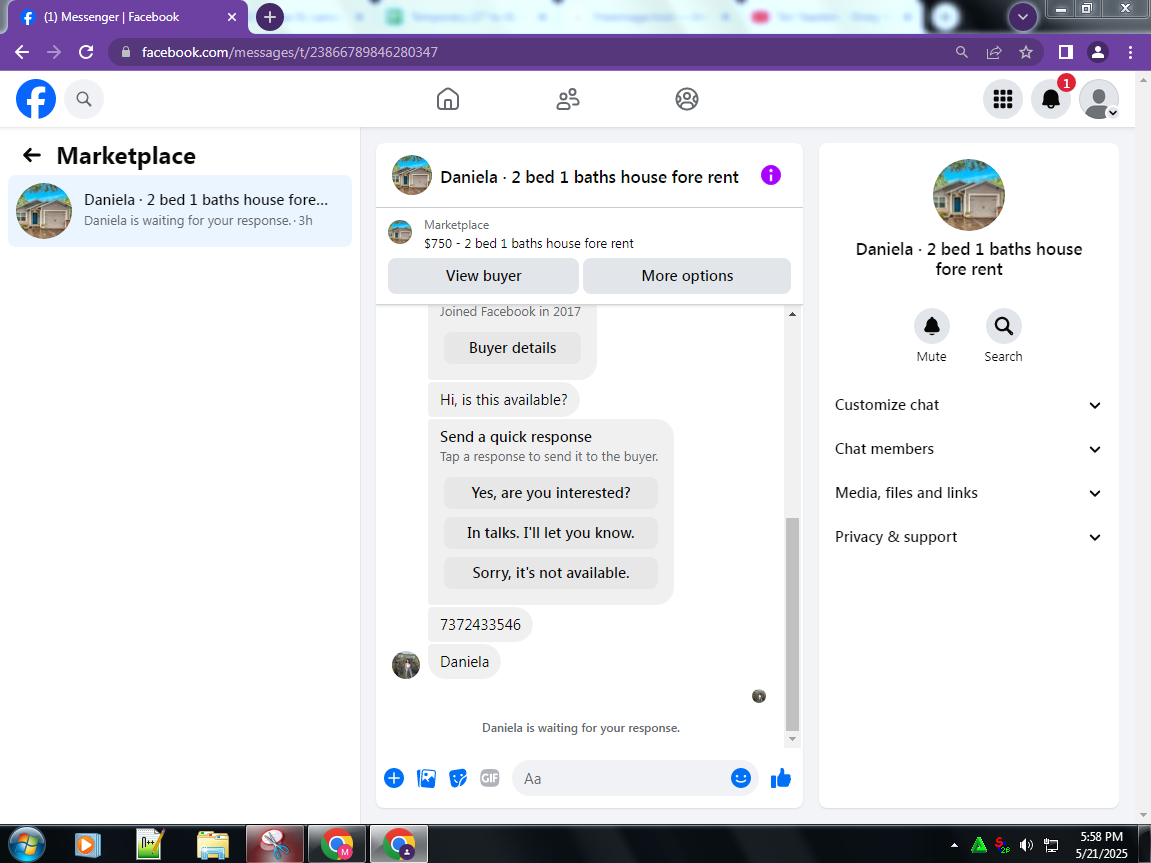Open the notifications bell with red badge
This screenshot has width=1151, height=863.
(x=1051, y=99)
